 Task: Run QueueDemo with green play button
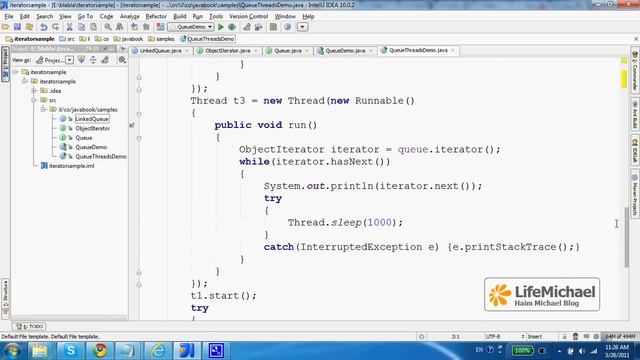[x=221, y=27]
